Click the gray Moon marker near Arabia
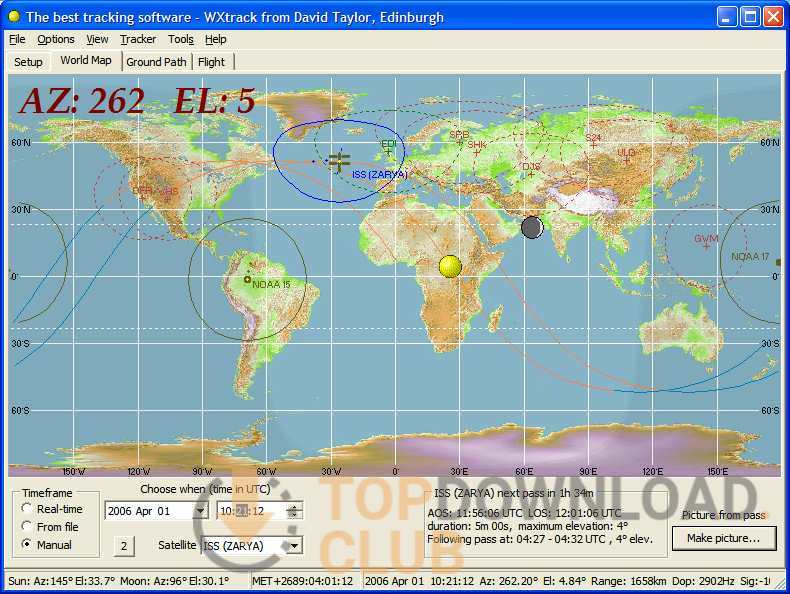Image resolution: width=790 pixels, height=594 pixels. [532, 227]
